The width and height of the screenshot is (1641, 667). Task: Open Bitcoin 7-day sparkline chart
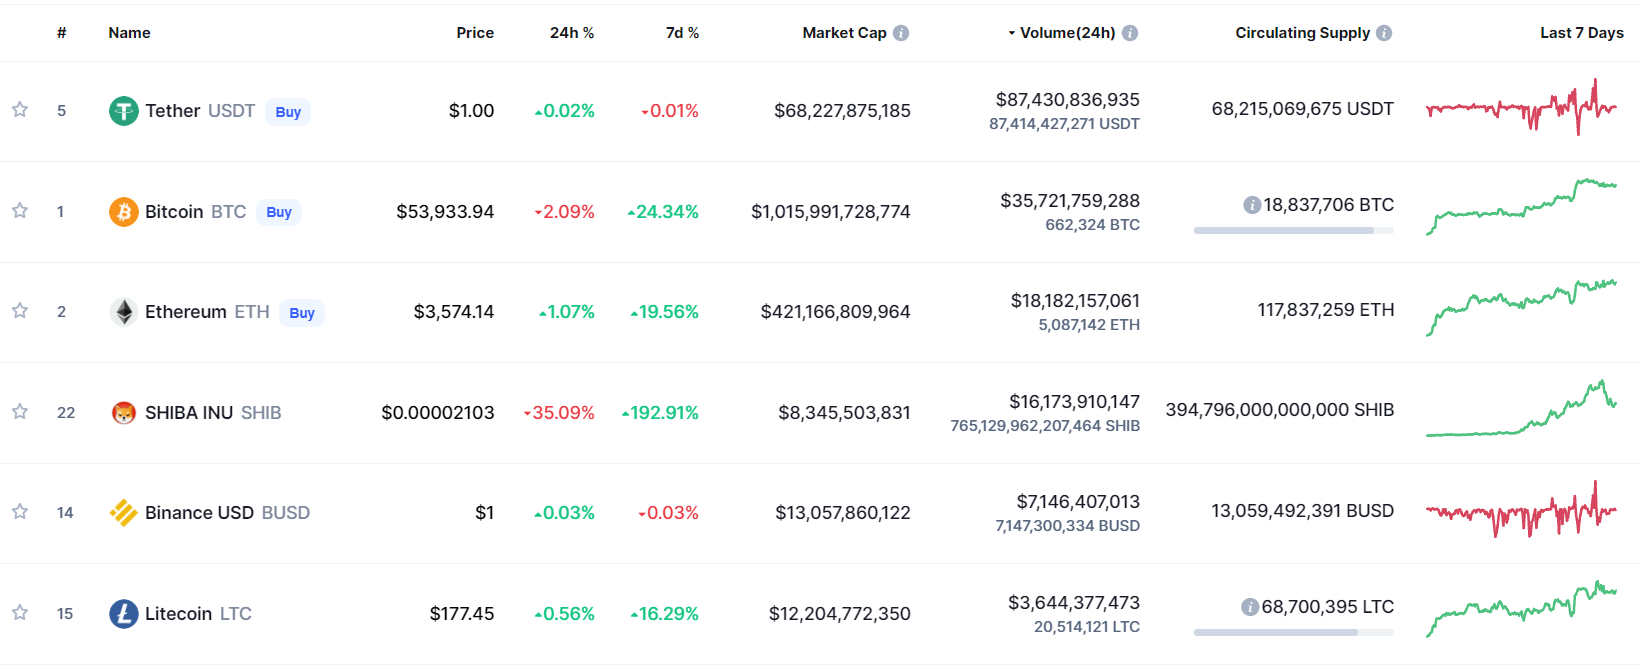1521,207
